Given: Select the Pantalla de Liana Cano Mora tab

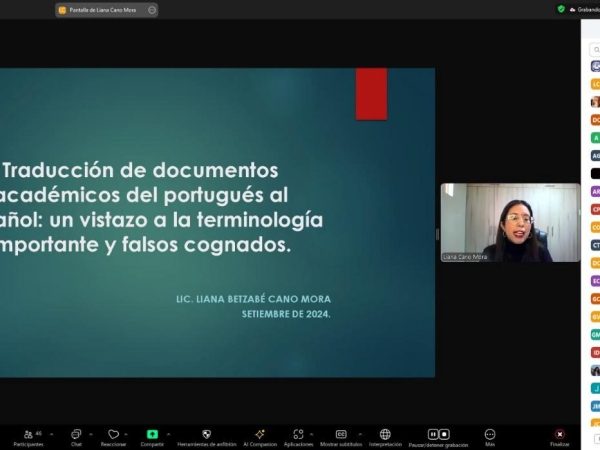Looking at the screenshot, I should pos(106,10).
